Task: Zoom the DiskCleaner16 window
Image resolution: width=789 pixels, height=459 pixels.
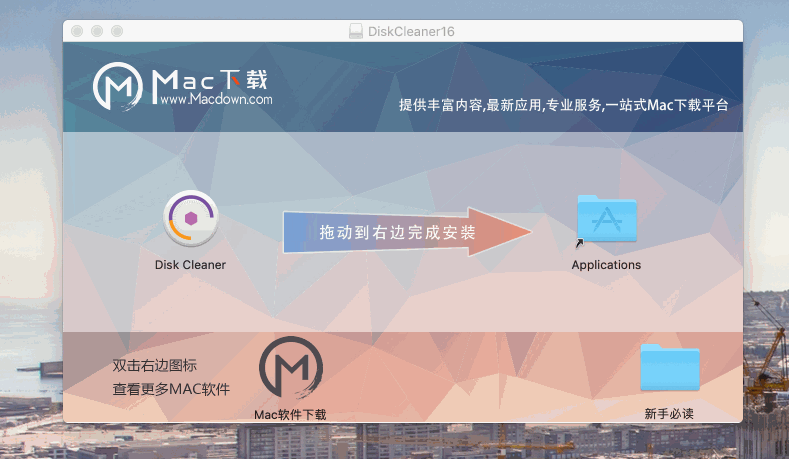Action: pos(117,31)
